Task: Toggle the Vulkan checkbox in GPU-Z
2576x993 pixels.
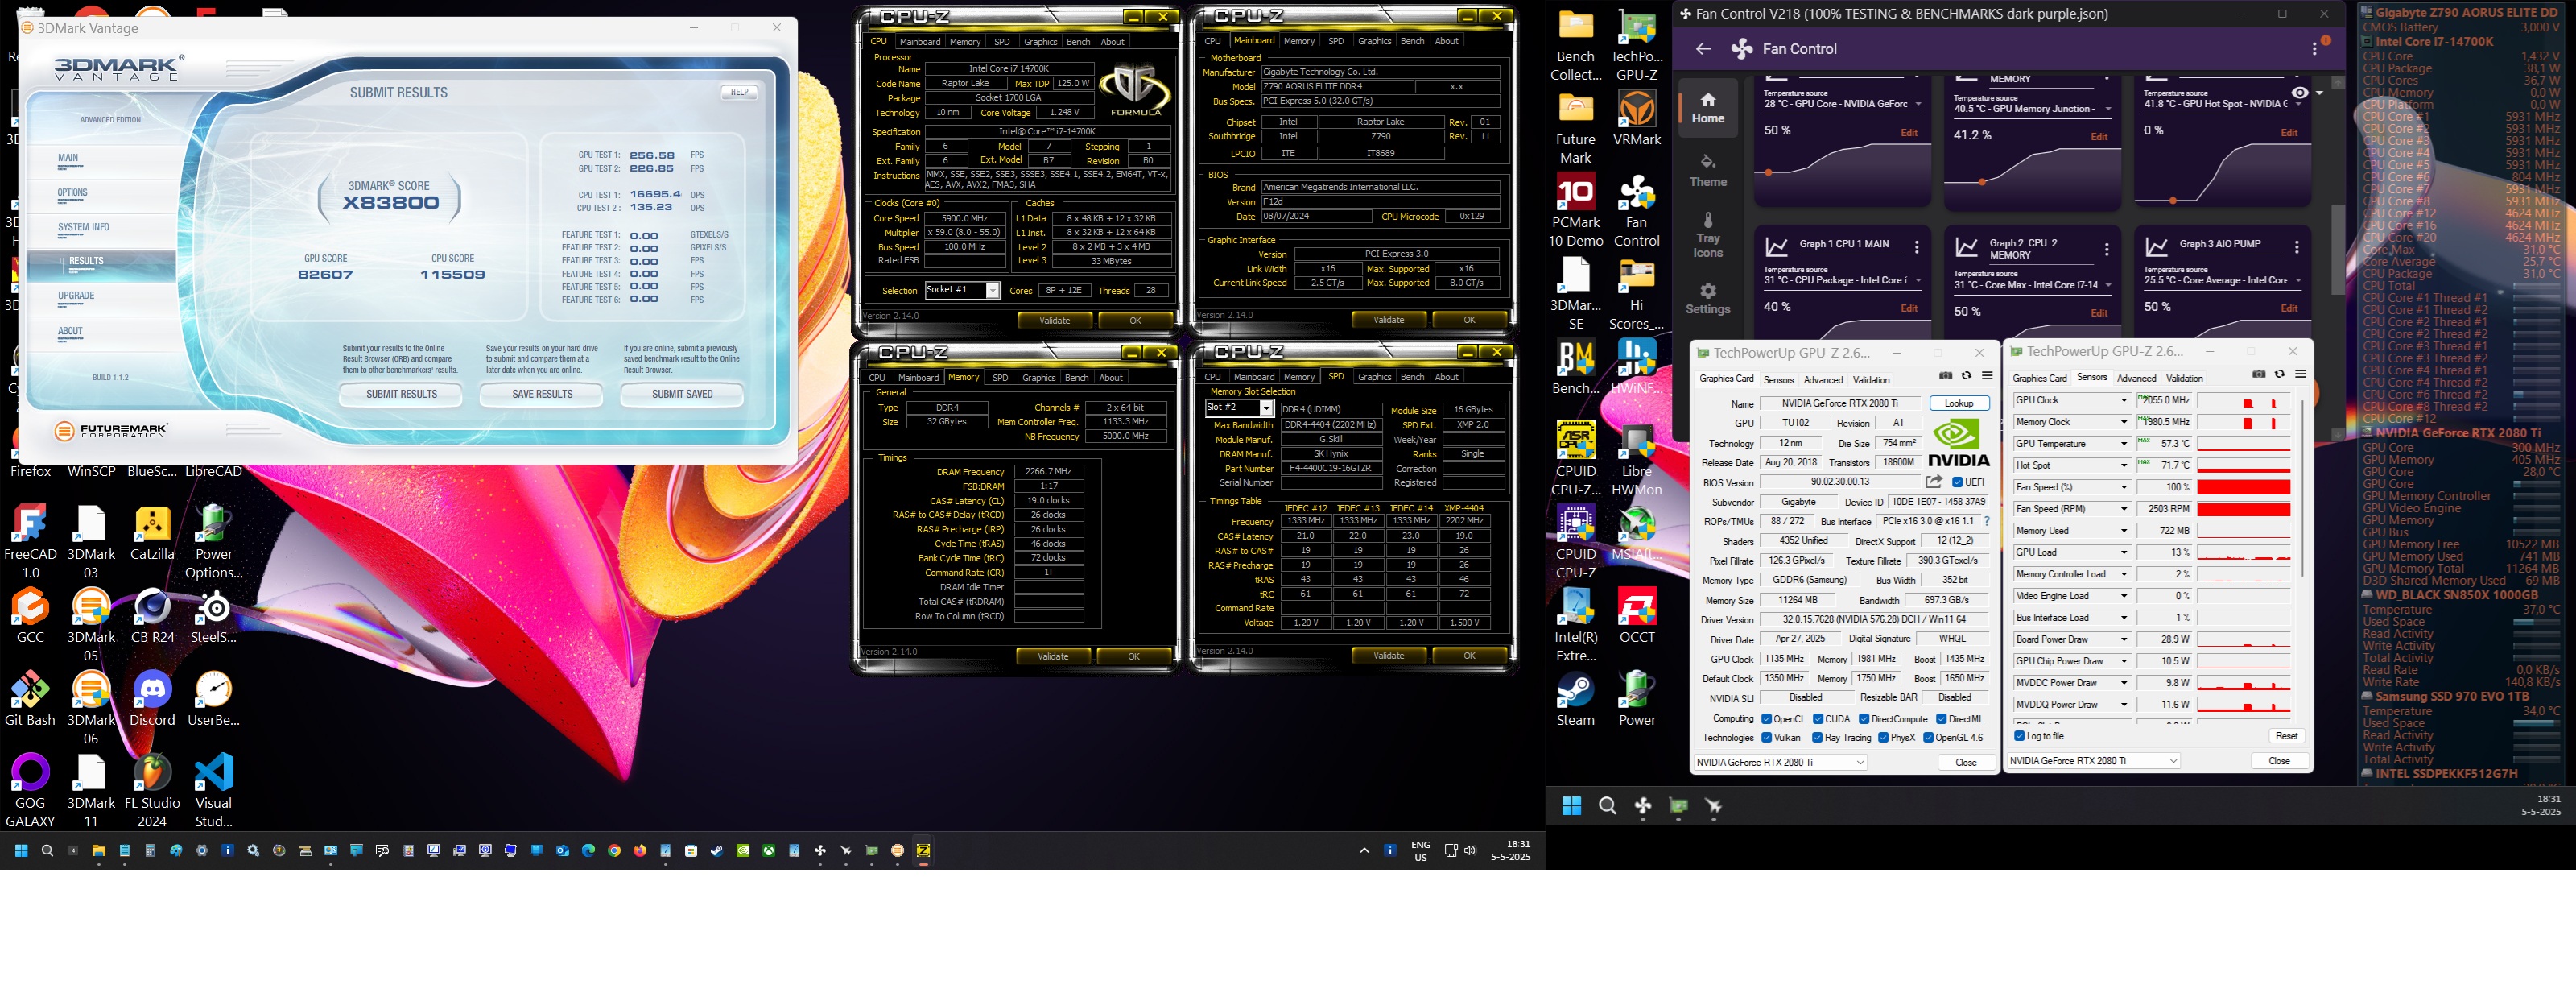Action: [x=1767, y=738]
